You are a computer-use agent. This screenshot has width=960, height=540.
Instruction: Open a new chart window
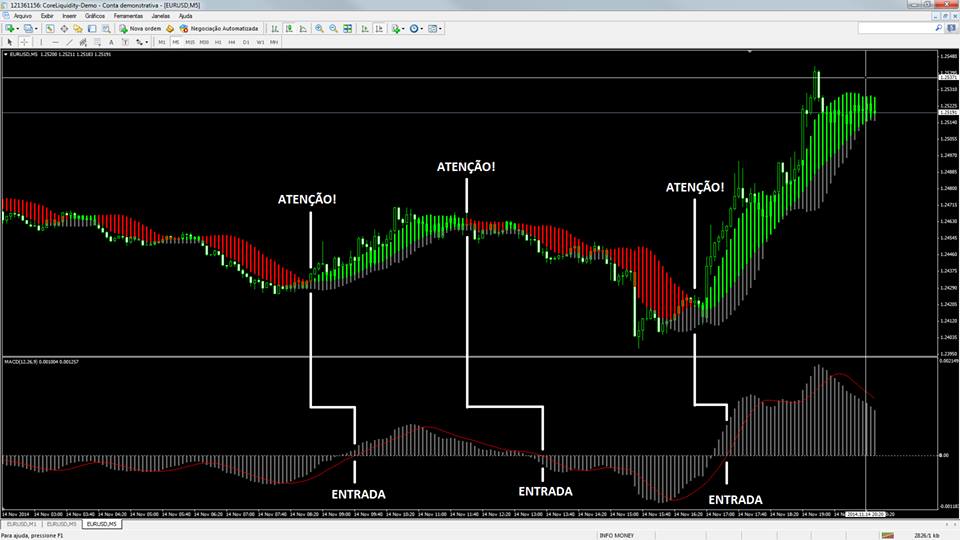point(9,28)
